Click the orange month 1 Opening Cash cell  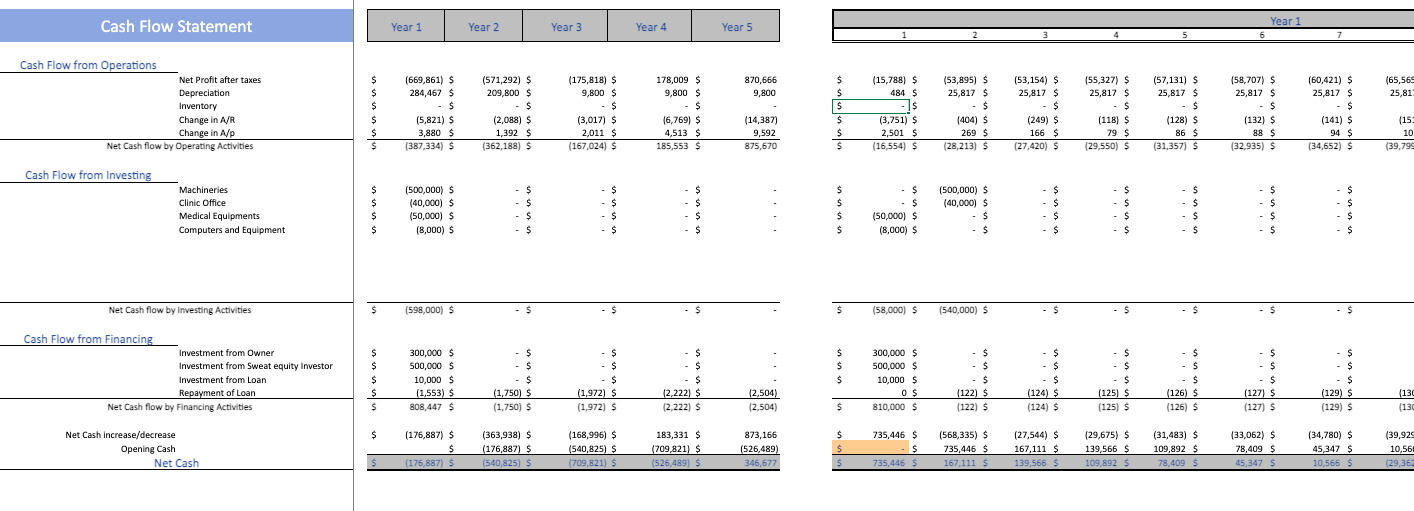click(871, 449)
